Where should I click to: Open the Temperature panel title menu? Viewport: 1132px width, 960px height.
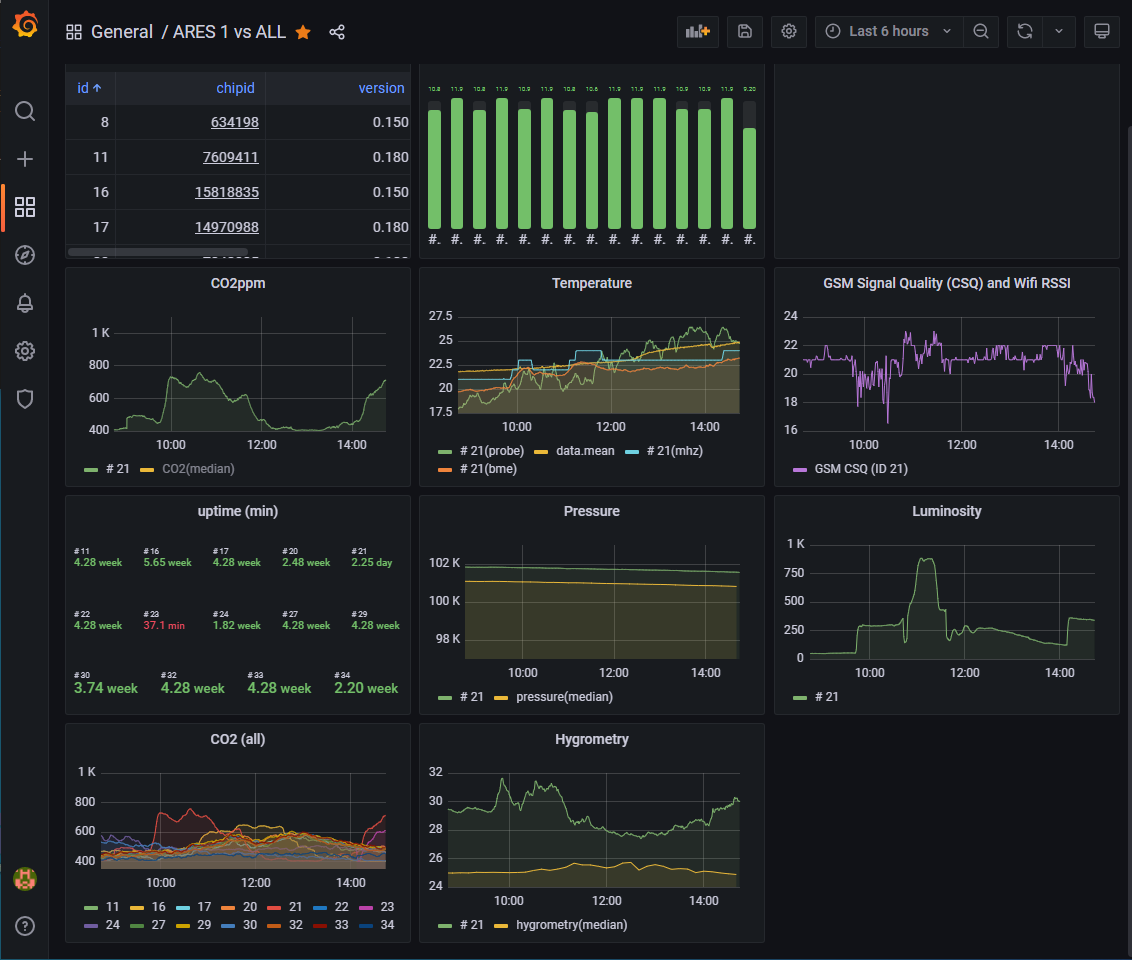[591, 283]
